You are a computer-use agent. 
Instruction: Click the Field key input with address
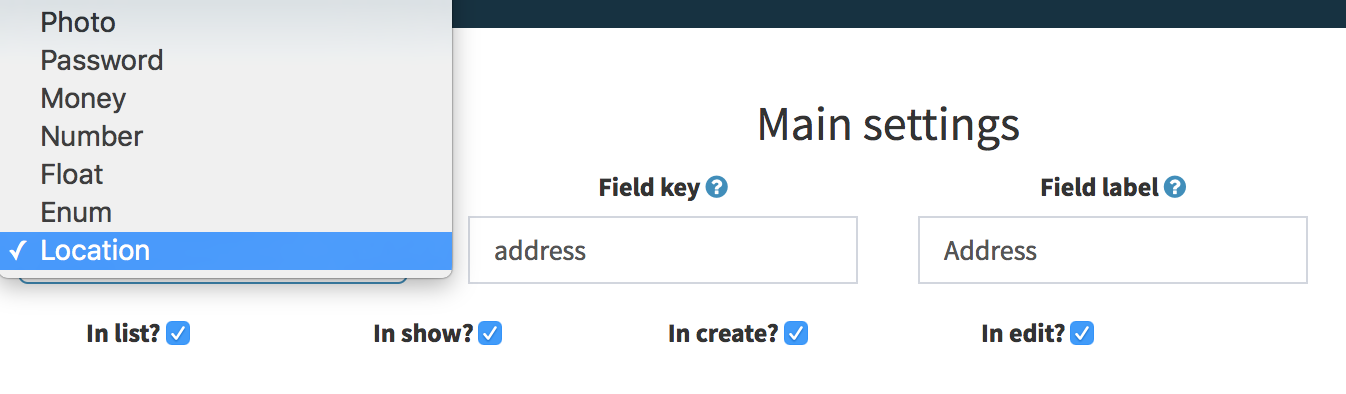[663, 250]
